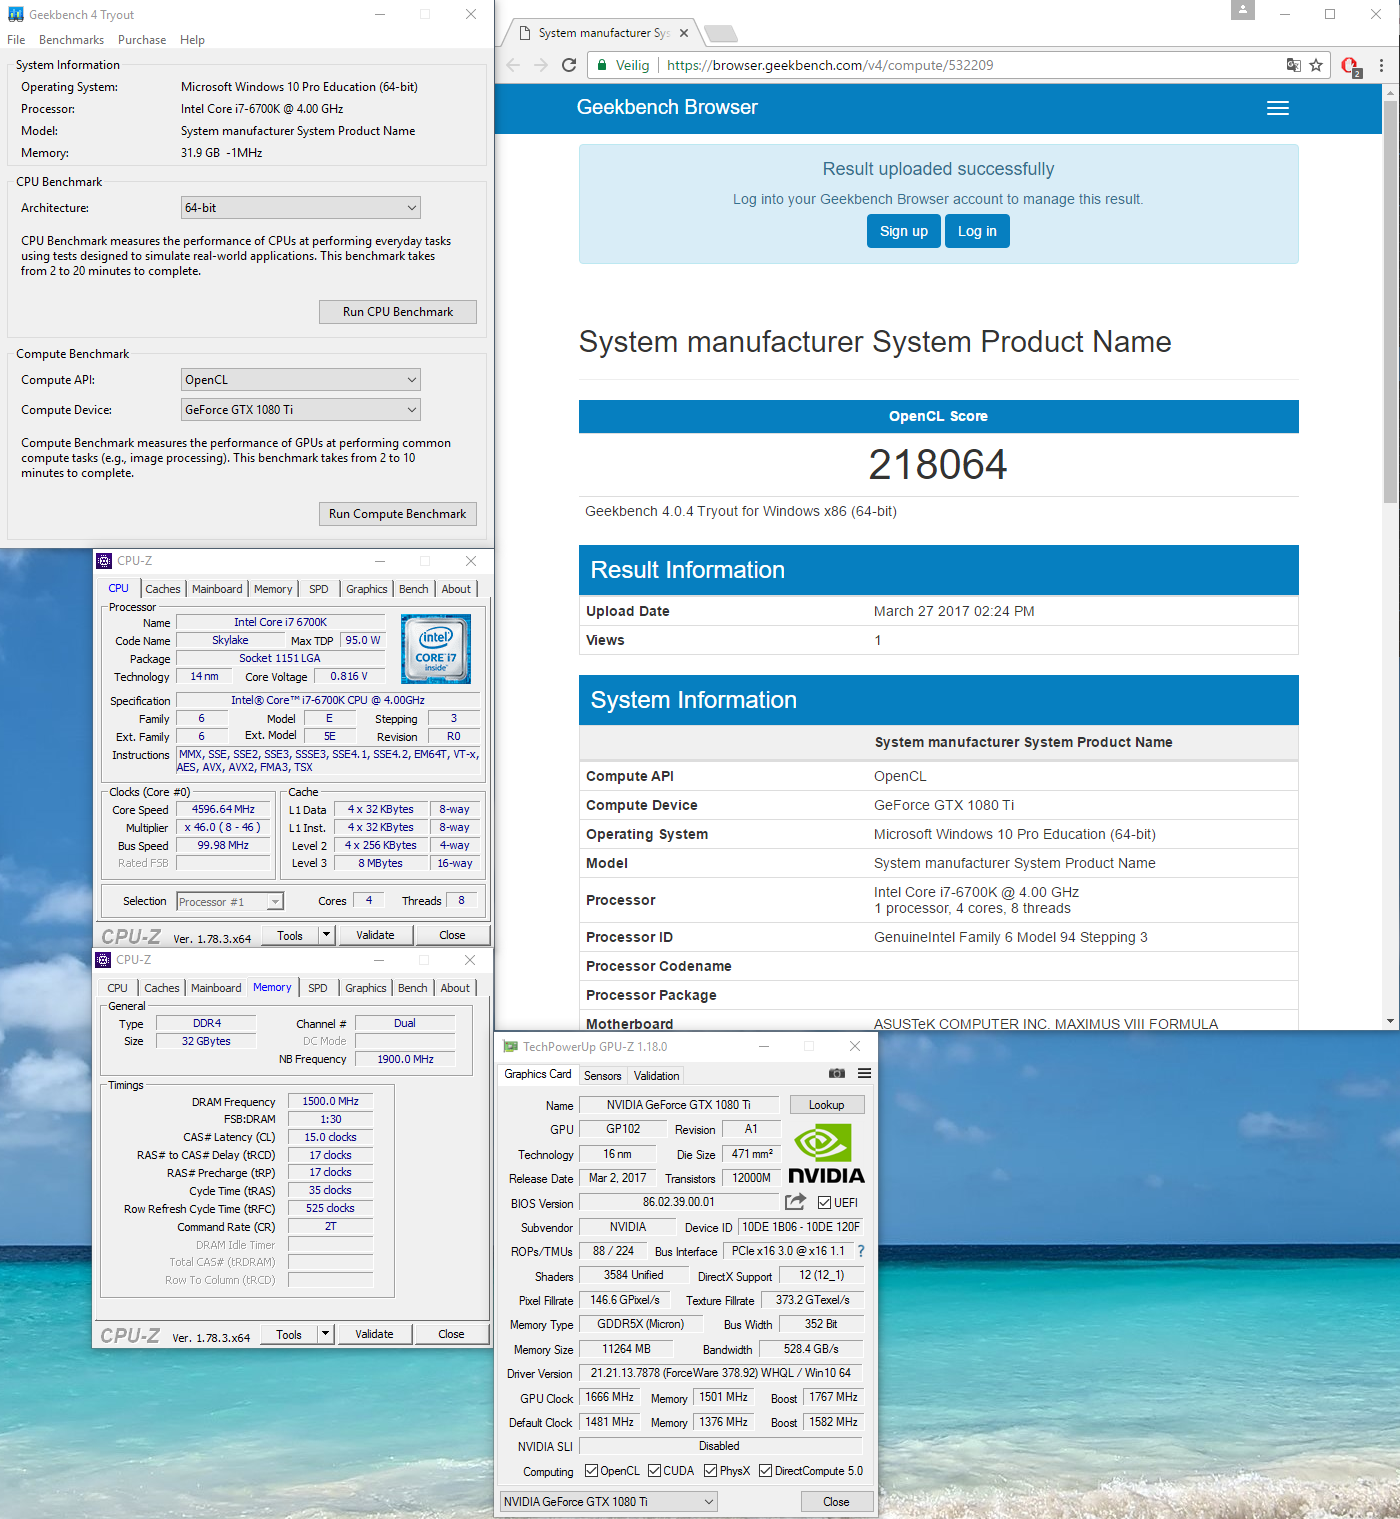Open the Compute Device GeForce dropdown
Viewport: 1400px width, 1519px height.
[x=300, y=410]
